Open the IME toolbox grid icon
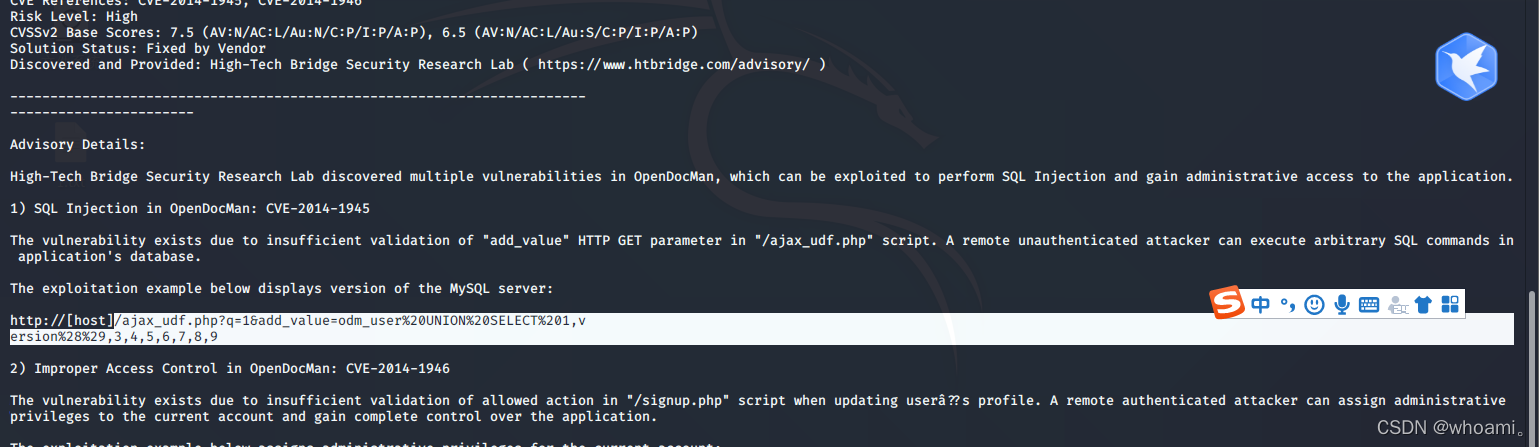Screen dimensions: 1539x447 (1449, 304)
